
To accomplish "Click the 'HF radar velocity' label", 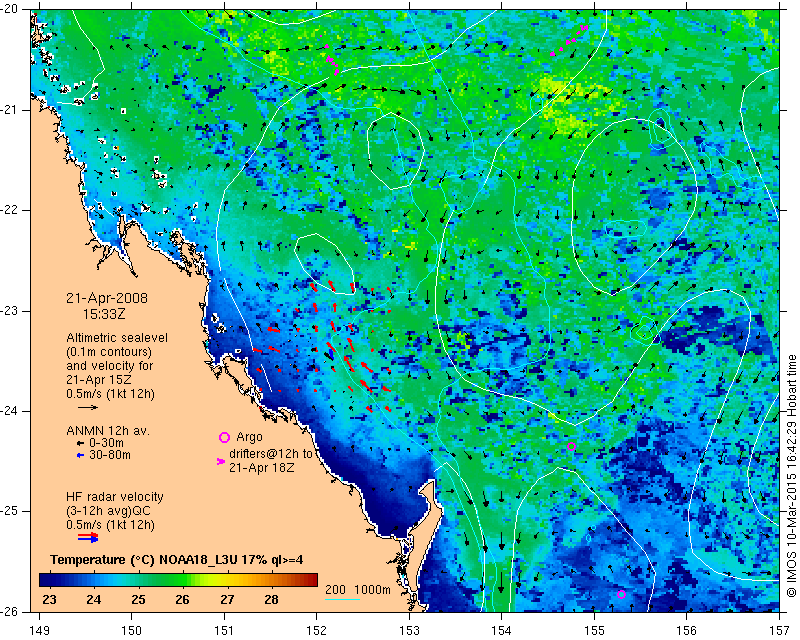I will click(x=115, y=497).
